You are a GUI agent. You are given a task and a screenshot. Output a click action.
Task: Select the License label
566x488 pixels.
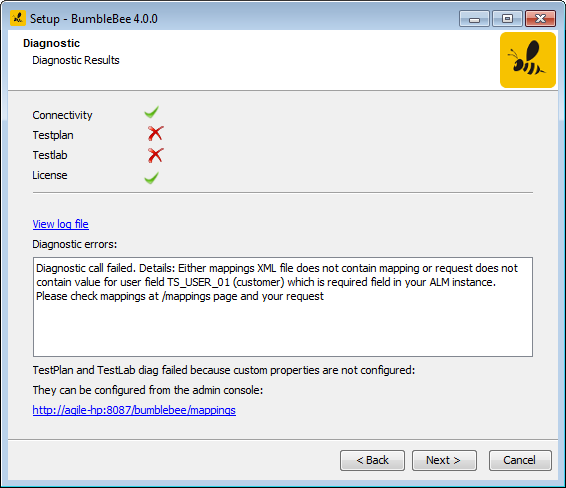point(50,175)
